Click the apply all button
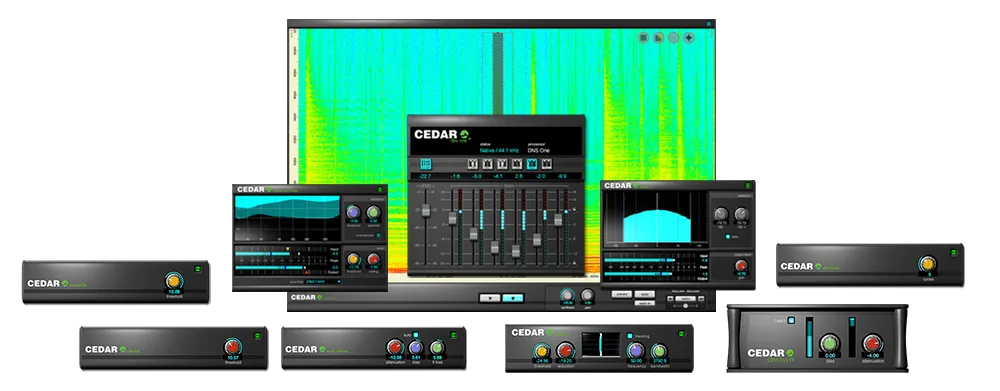The height and width of the screenshot is (391, 1000). point(644,303)
